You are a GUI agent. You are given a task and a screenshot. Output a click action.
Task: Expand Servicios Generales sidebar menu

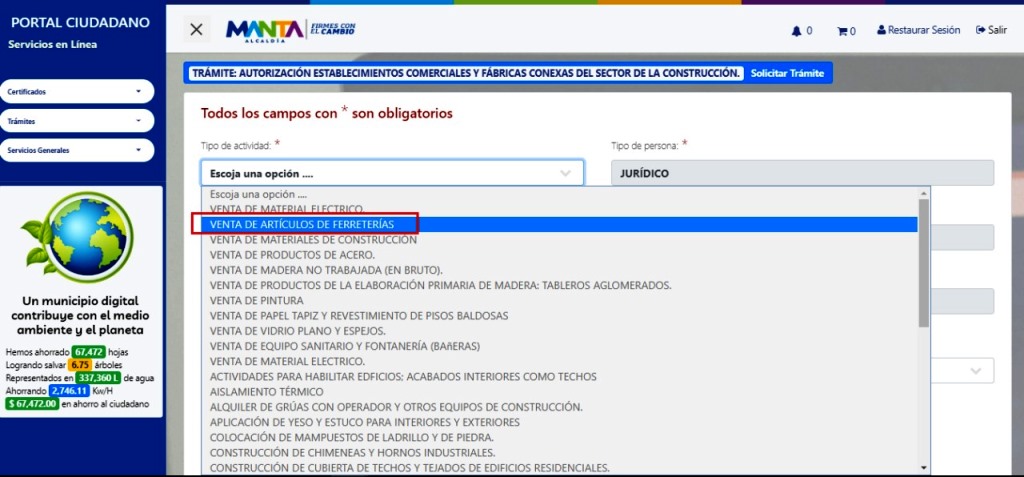click(76, 150)
